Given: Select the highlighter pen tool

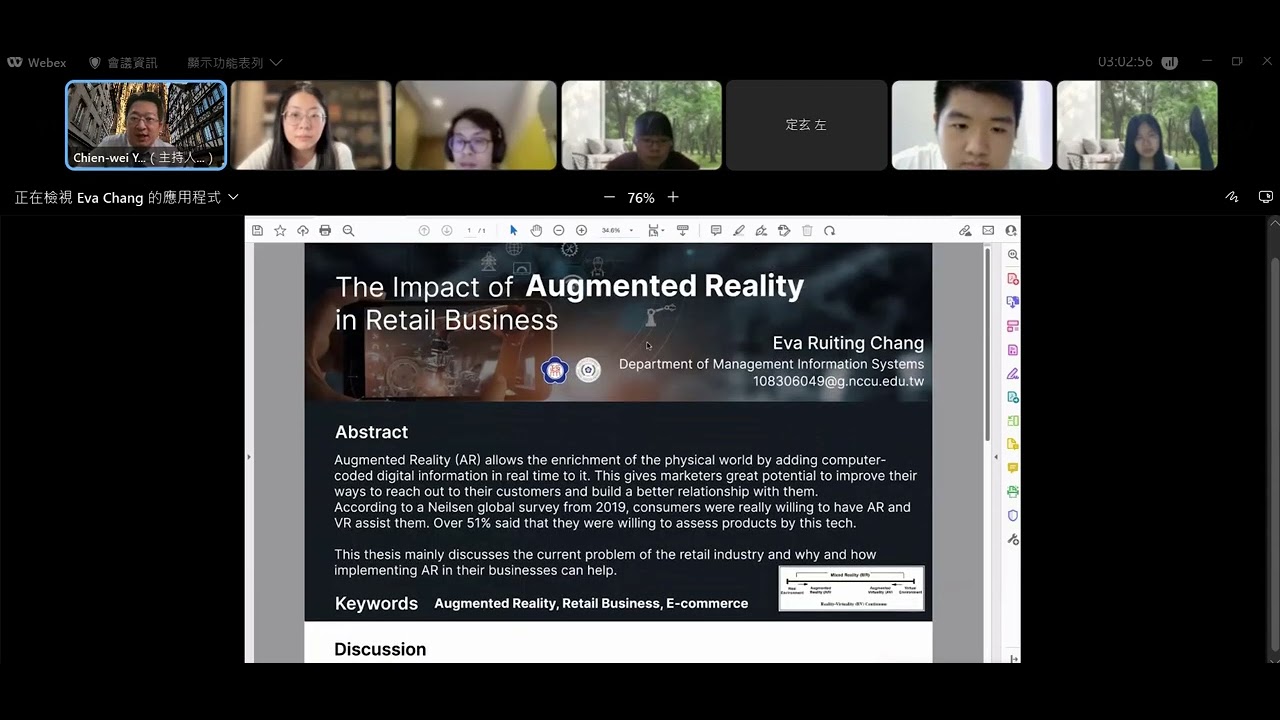Looking at the screenshot, I should pyautogui.click(x=739, y=230).
